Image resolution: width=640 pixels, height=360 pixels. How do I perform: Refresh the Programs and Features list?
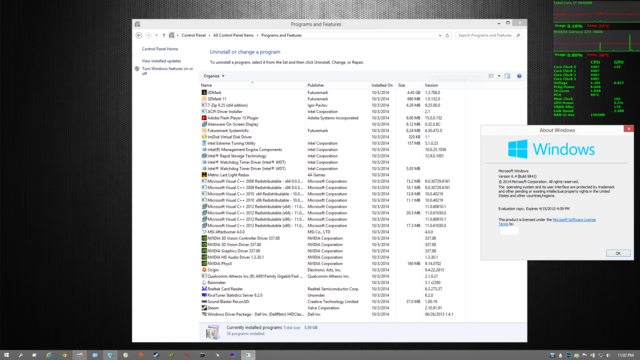(447, 36)
